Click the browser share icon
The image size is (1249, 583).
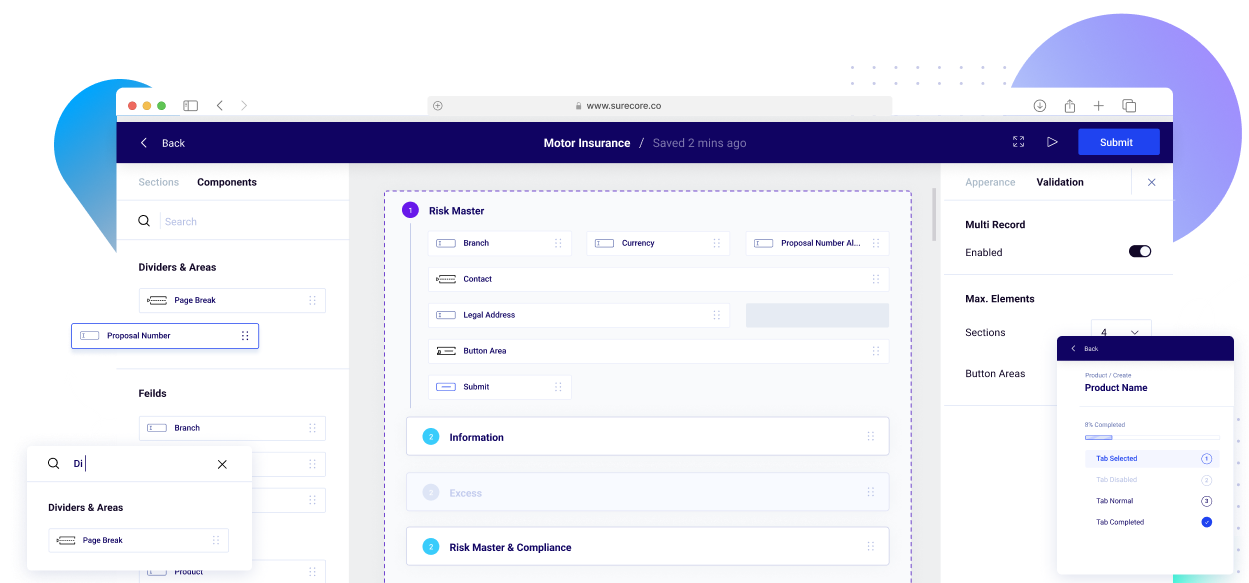point(1069,106)
